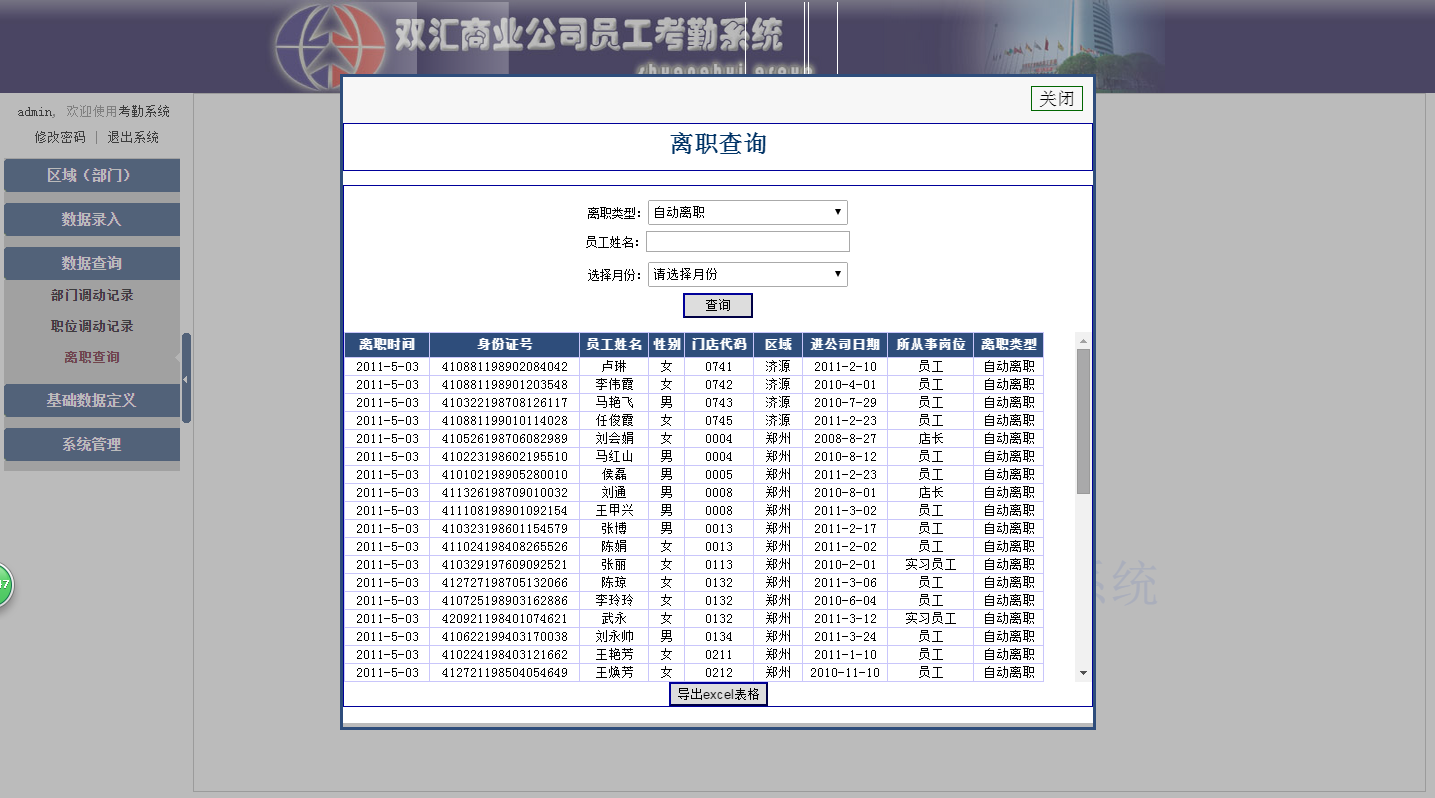Expand the 基础数据定义 menu

(92, 400)
